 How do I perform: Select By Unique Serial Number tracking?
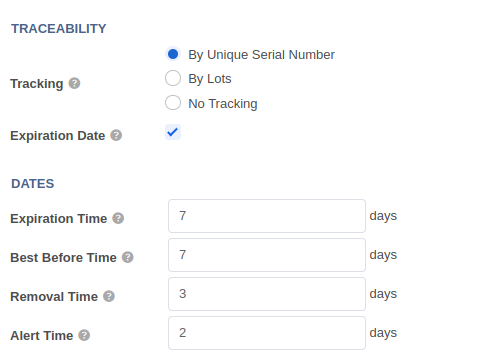coord(173,54)
